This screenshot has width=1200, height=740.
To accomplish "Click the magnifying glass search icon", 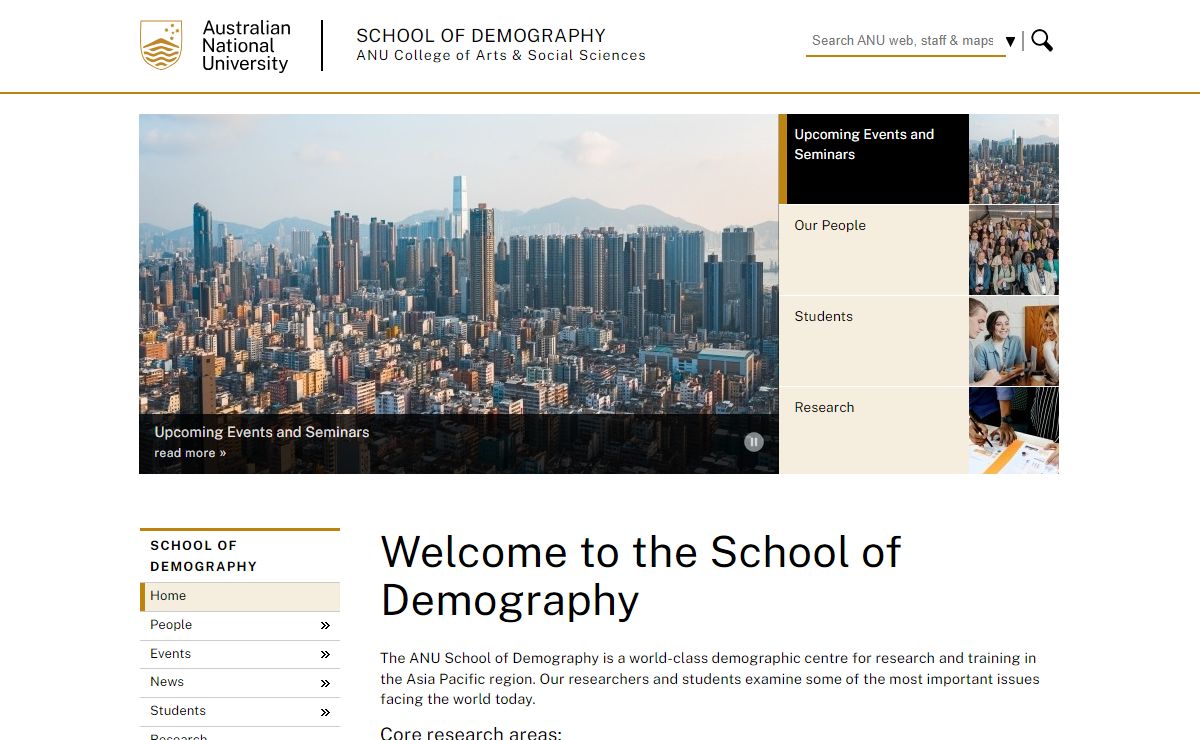I will tap(1042, 41).
